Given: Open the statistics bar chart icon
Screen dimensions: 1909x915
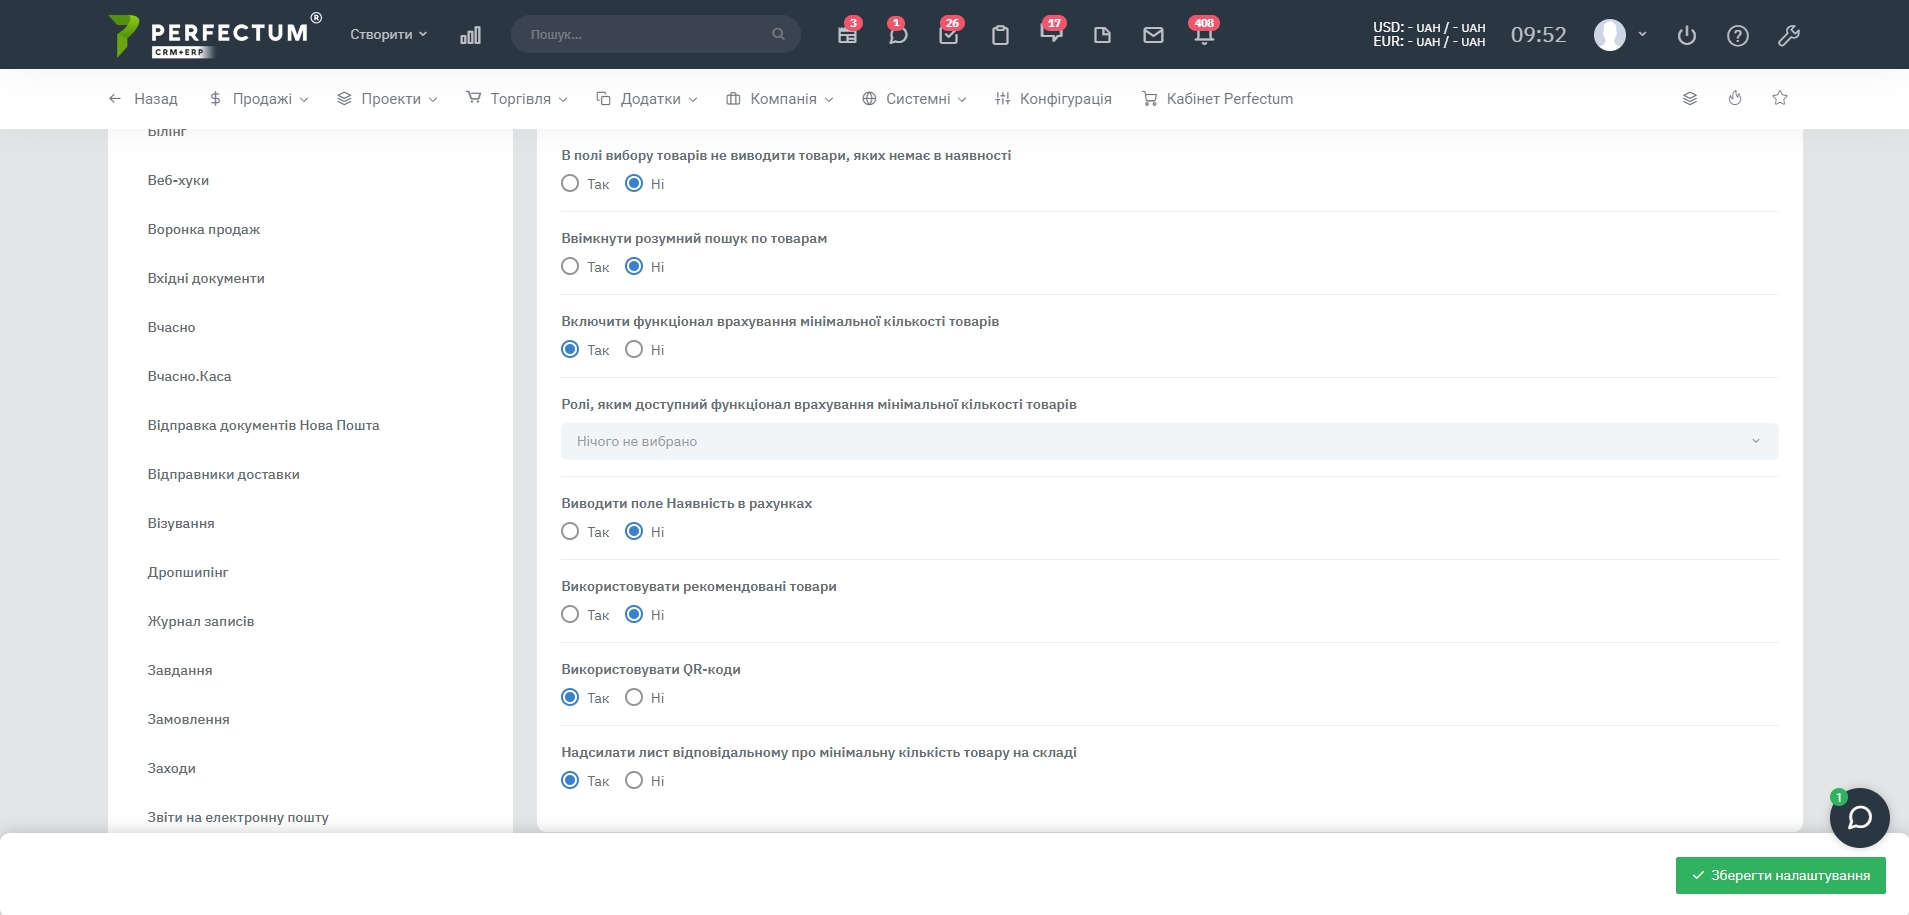Looking at the screenshot, I should click(x=470, y=35).
